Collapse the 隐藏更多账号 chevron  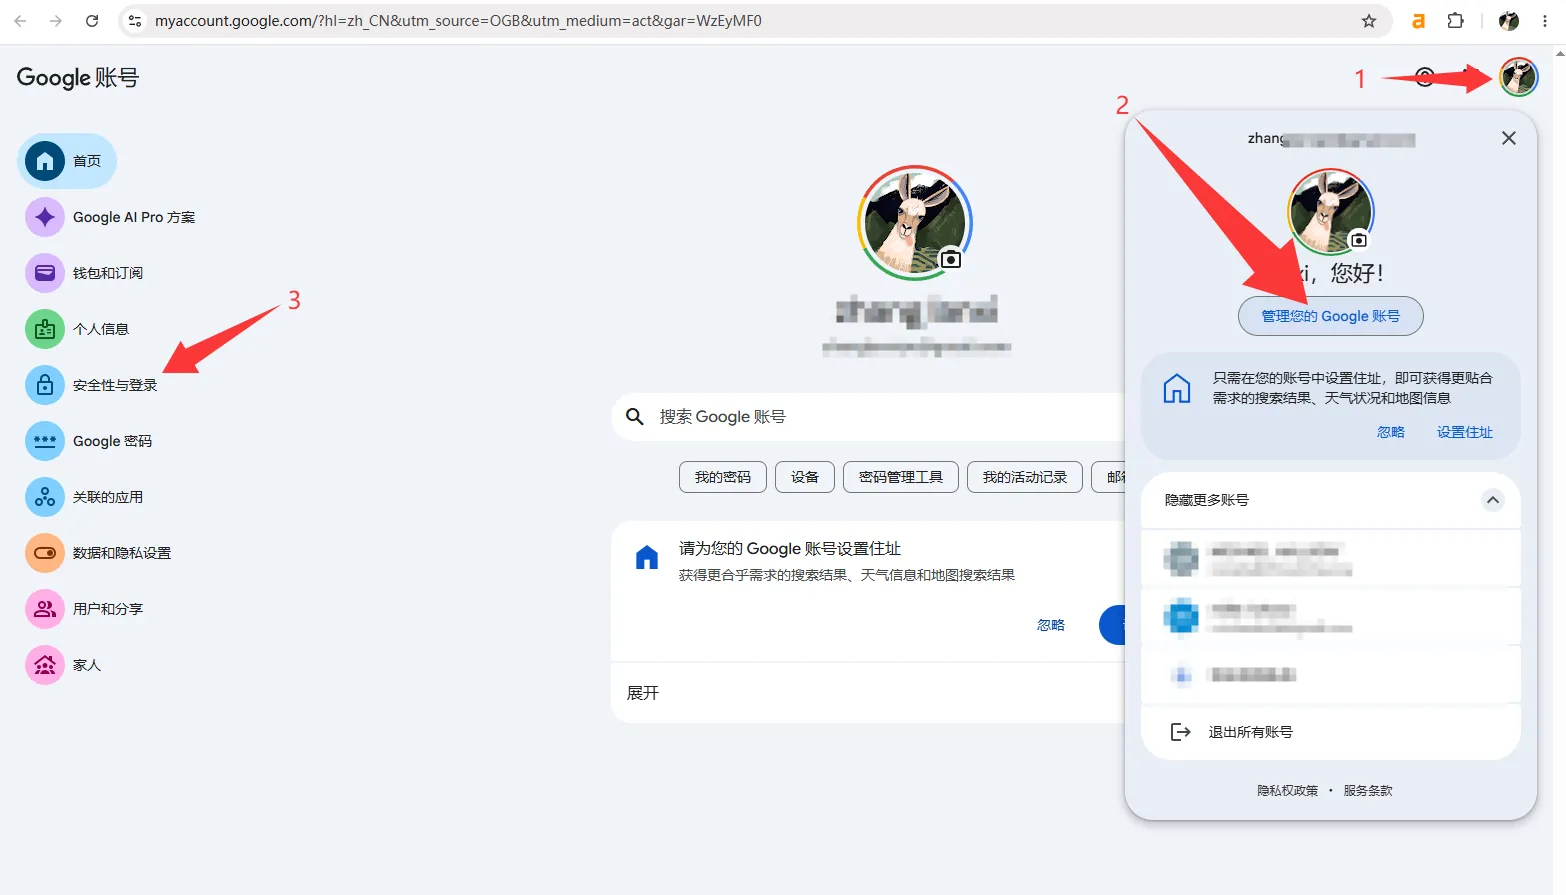(x=1493, y=500)
